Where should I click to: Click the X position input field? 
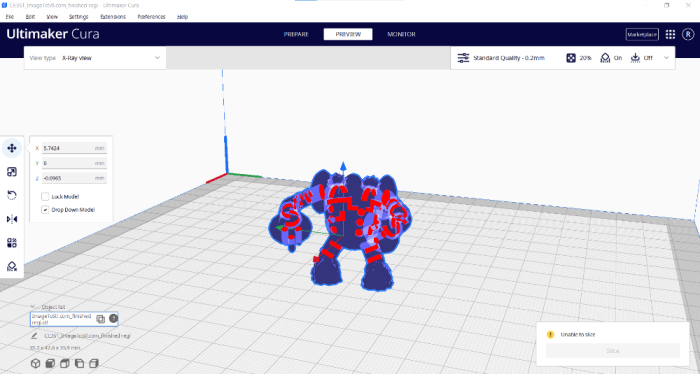click(74, 148)
